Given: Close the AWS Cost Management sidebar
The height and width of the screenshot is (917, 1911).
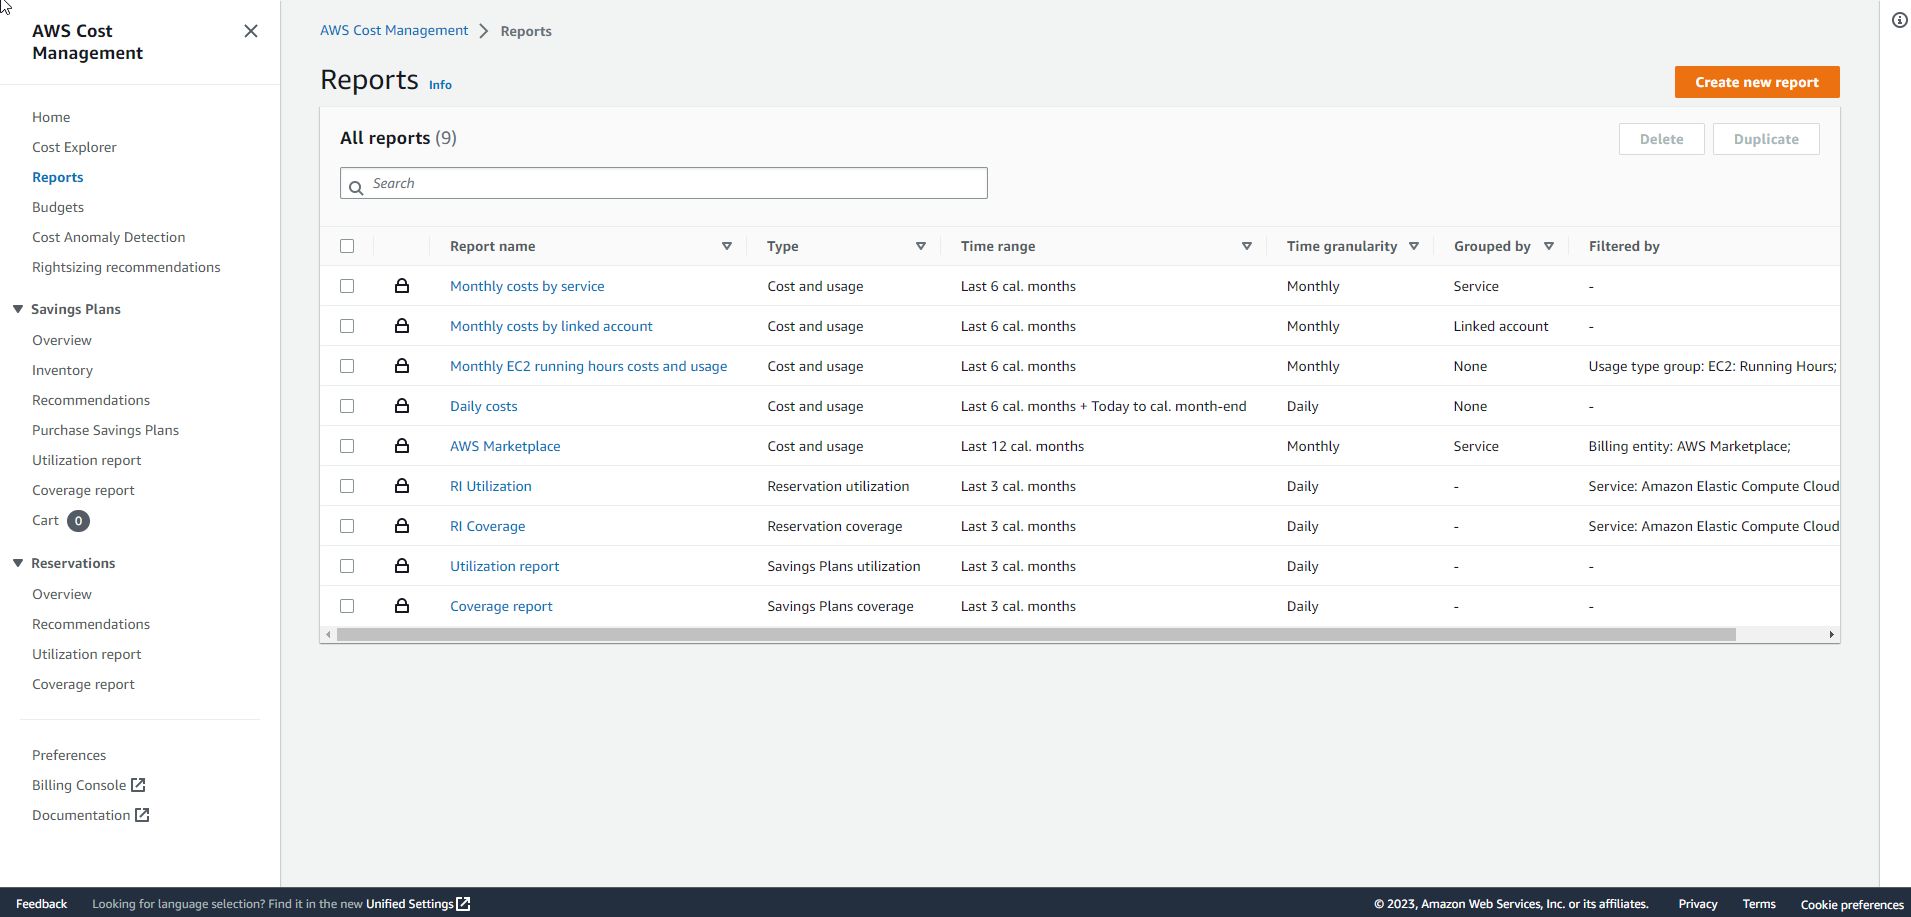Looking at the screenshot, I should pyautogui.click(x=251, y=31).
